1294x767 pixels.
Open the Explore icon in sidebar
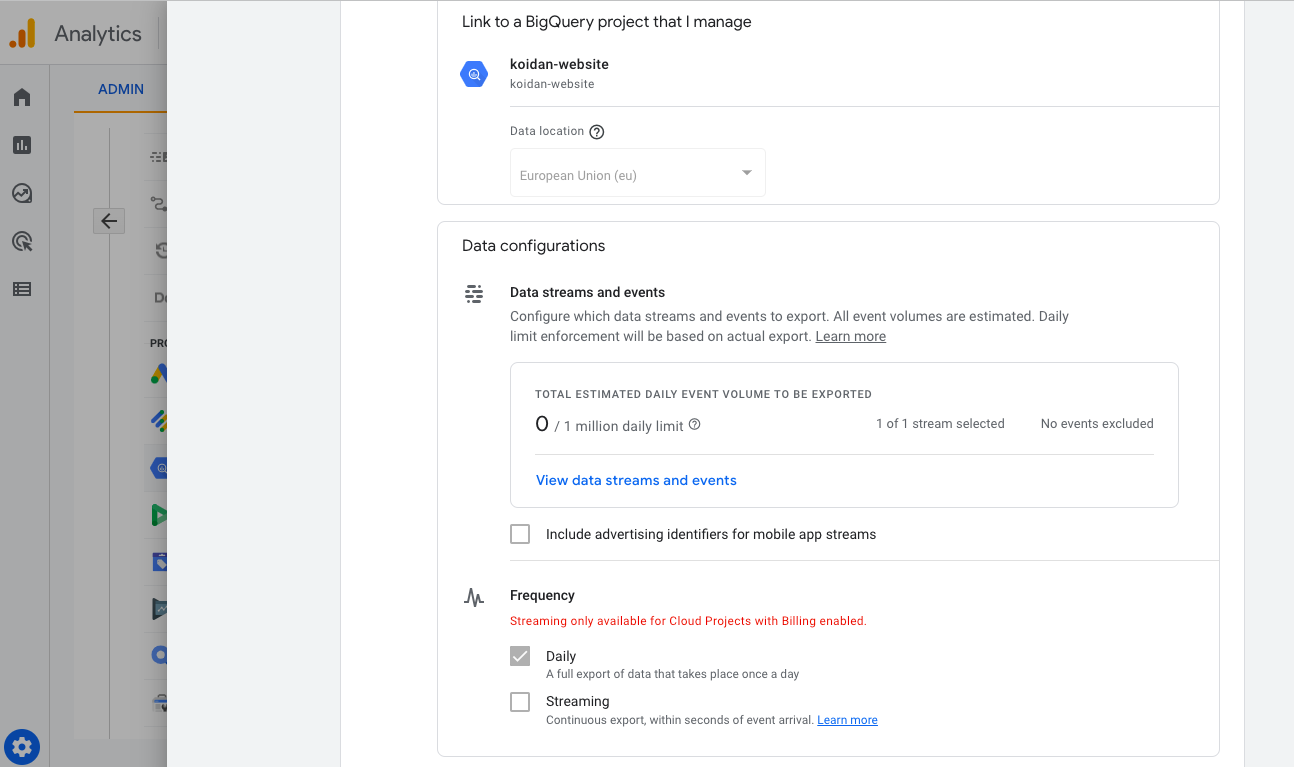[x=22, y=193]
